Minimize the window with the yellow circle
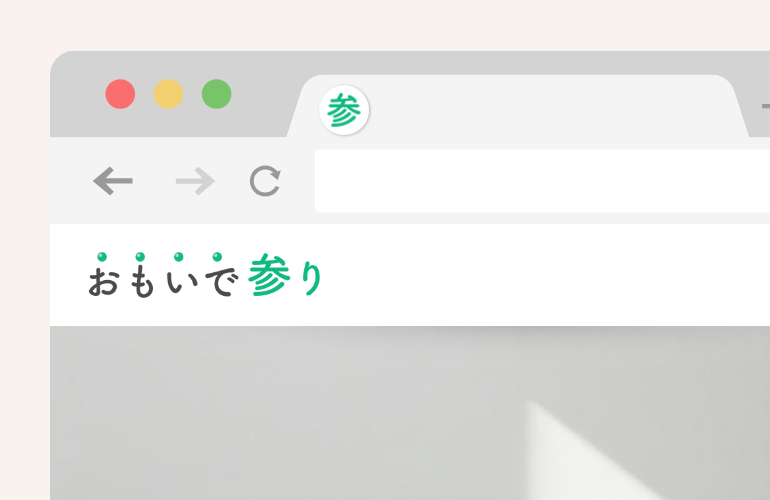Screen dimensions: 770x500 [x=168, y=94]
